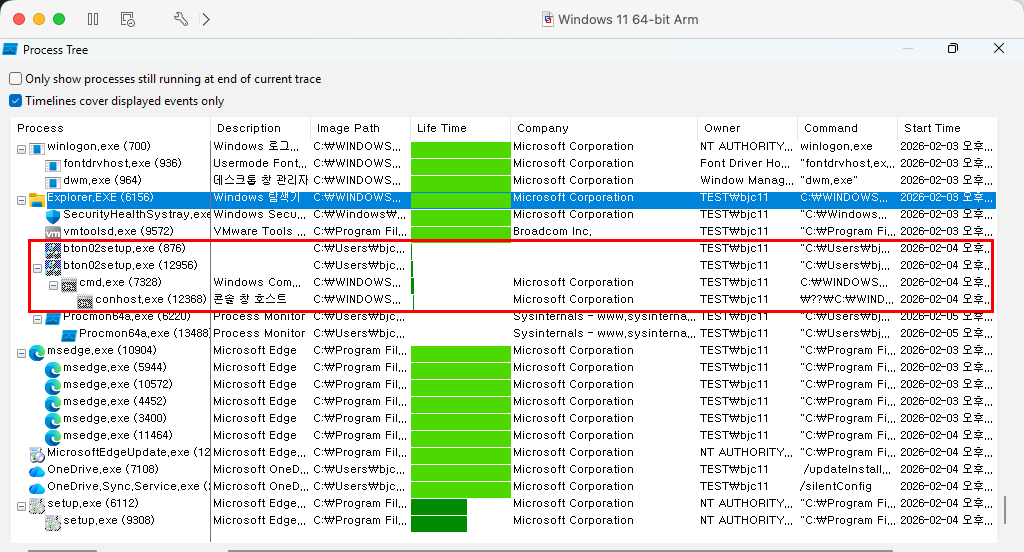This screenshot has height=552, width=1024.
Task: Open virtual machine settings wrench icon
Action: point(181,19)
